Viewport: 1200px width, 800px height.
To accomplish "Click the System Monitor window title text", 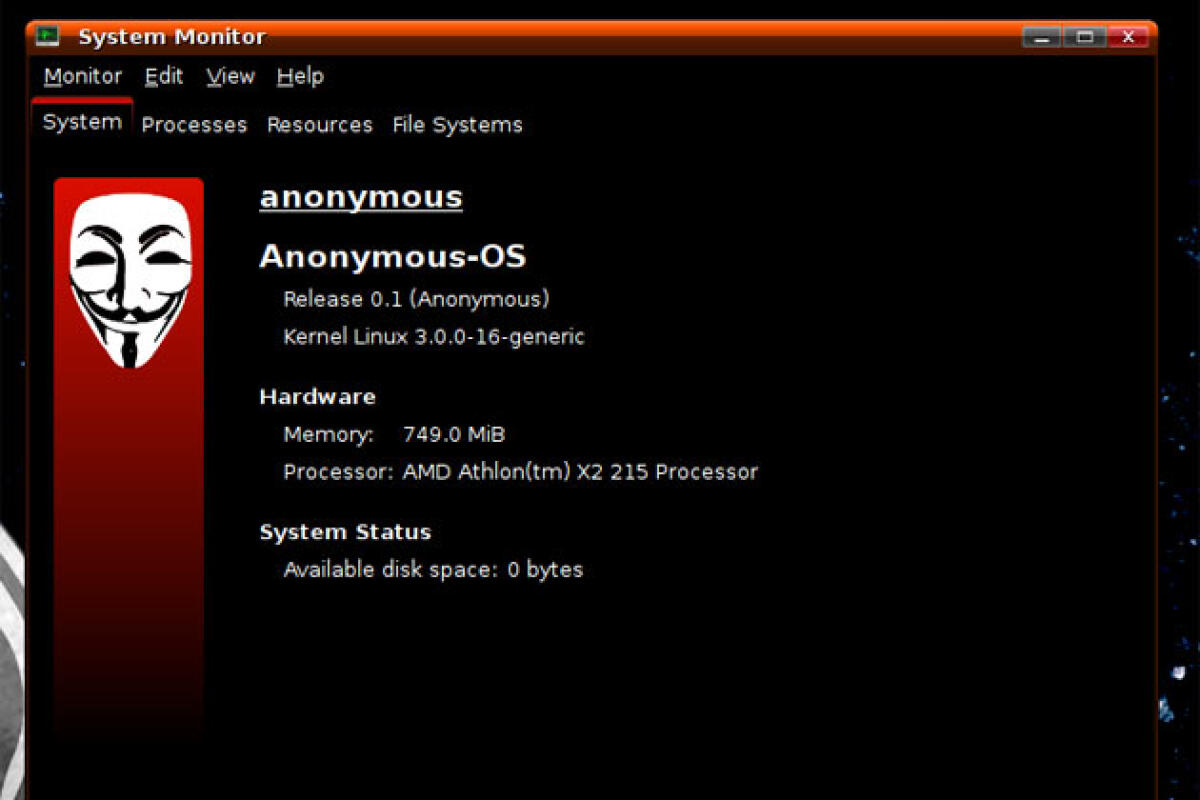I will [172, 37].
